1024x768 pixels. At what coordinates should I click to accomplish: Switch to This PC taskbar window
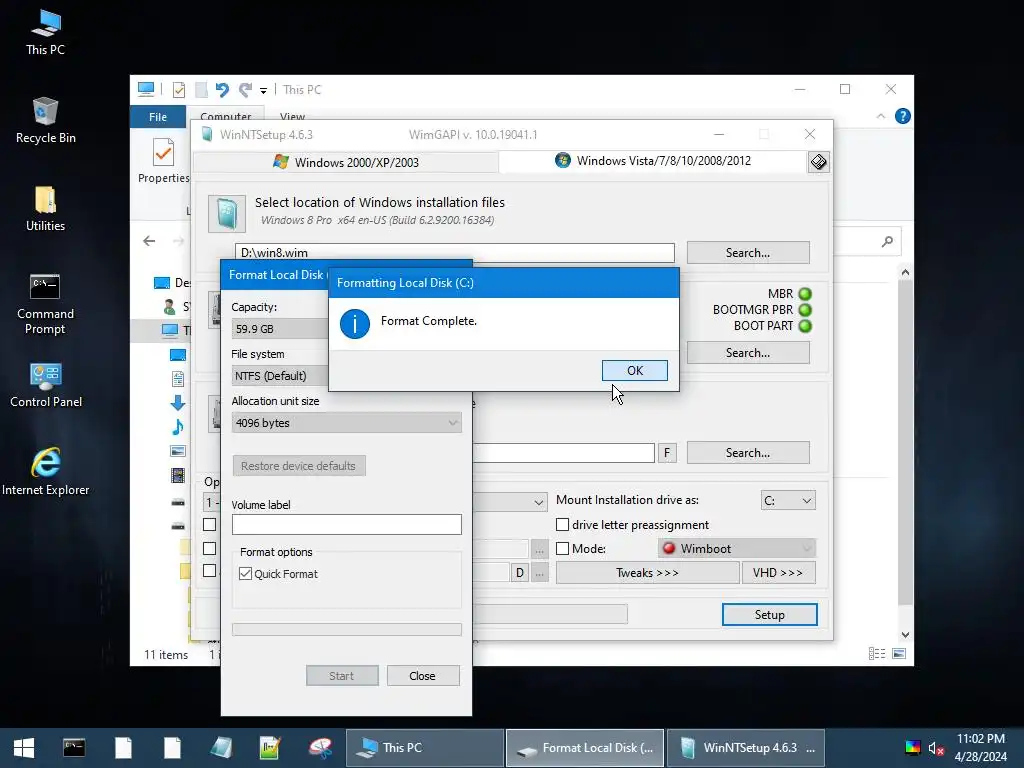click(x=424, y=748)
